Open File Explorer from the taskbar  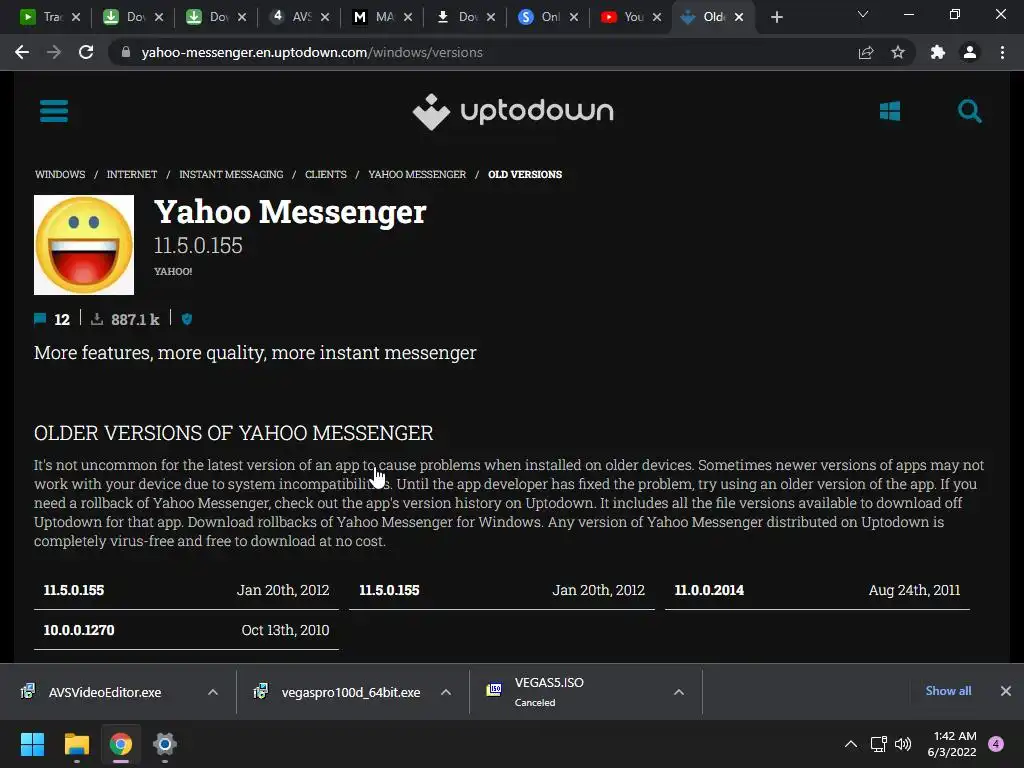pos(76,744)
